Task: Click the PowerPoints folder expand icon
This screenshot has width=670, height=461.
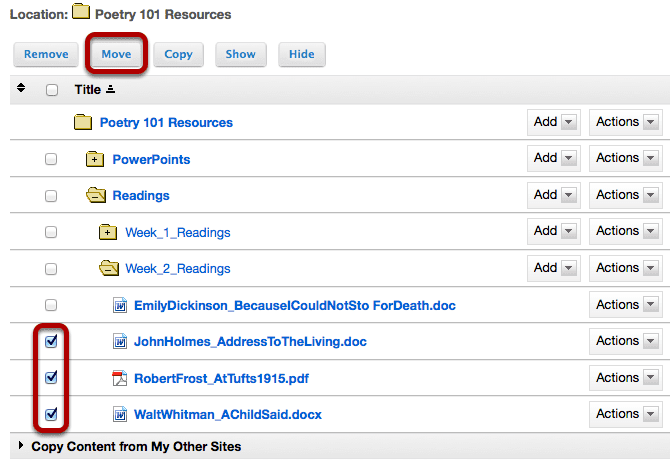Action: point(95,159)
